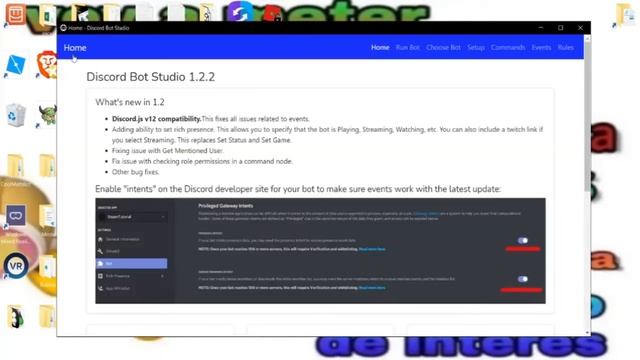Image resolution: width=640 pixels, height=360 pixels.
Task: Open the Events page
Action: tap(541, 47)
